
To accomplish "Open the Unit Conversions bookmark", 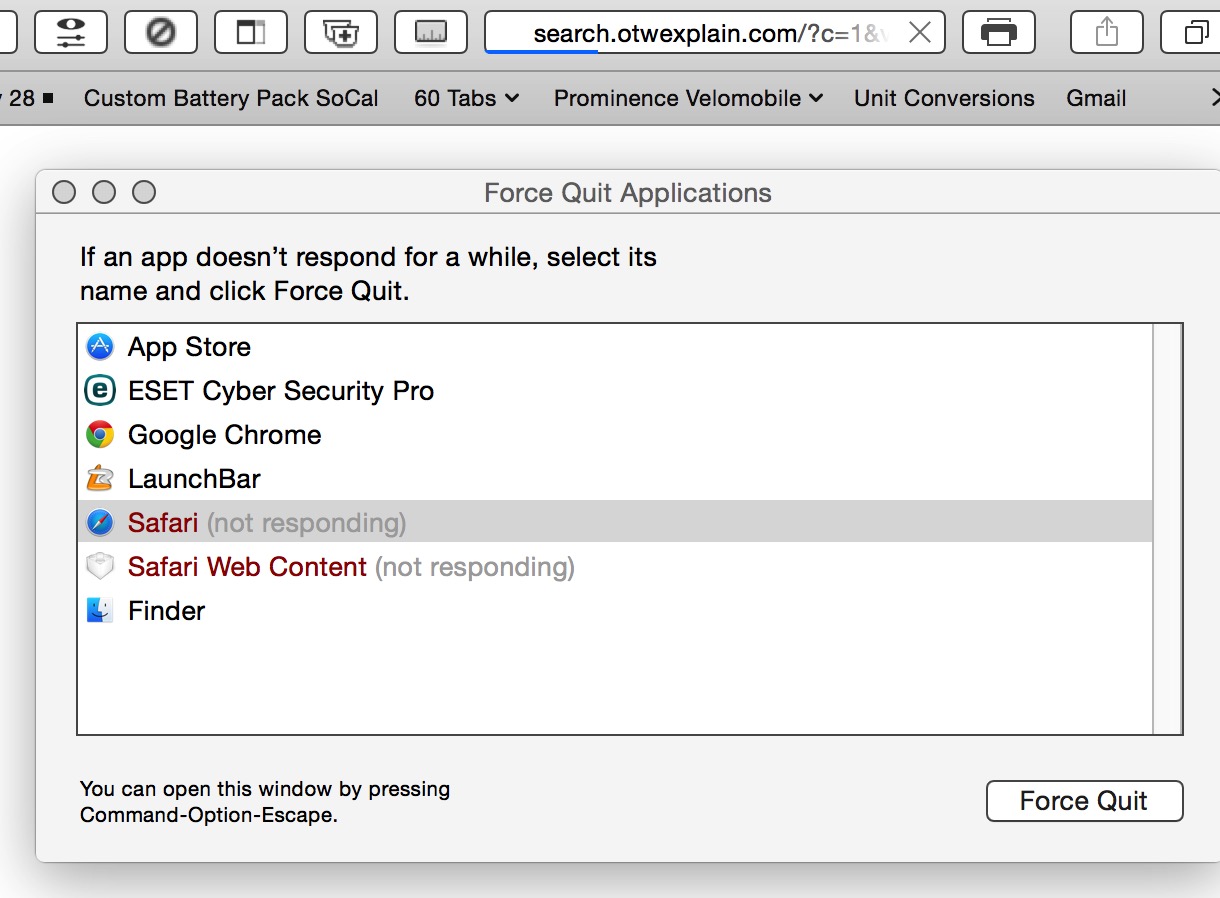I will [x=944, y=98].
